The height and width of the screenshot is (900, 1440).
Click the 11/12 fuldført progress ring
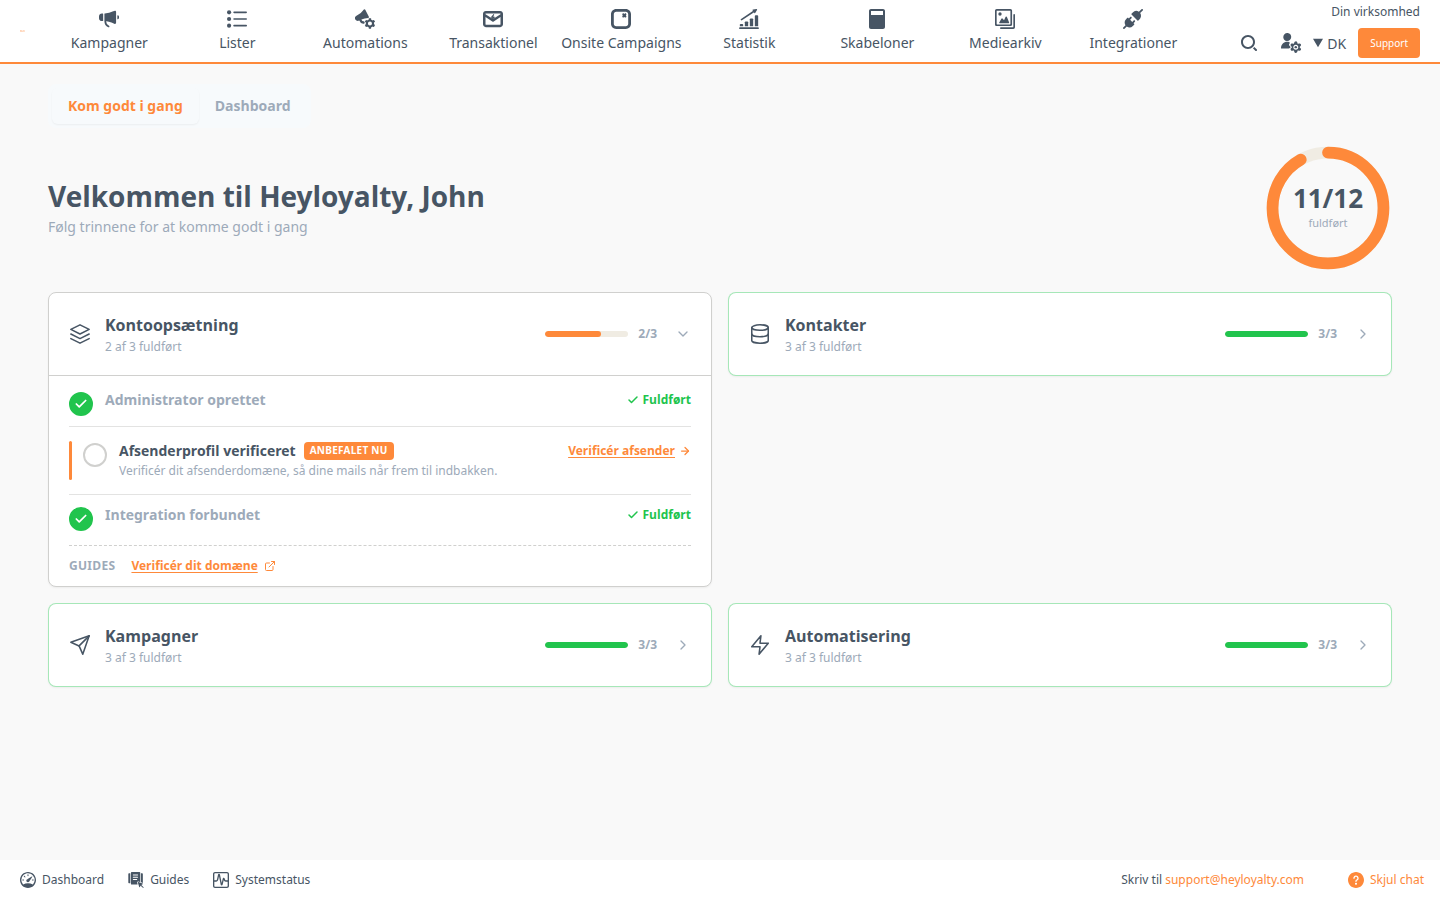1328,208
